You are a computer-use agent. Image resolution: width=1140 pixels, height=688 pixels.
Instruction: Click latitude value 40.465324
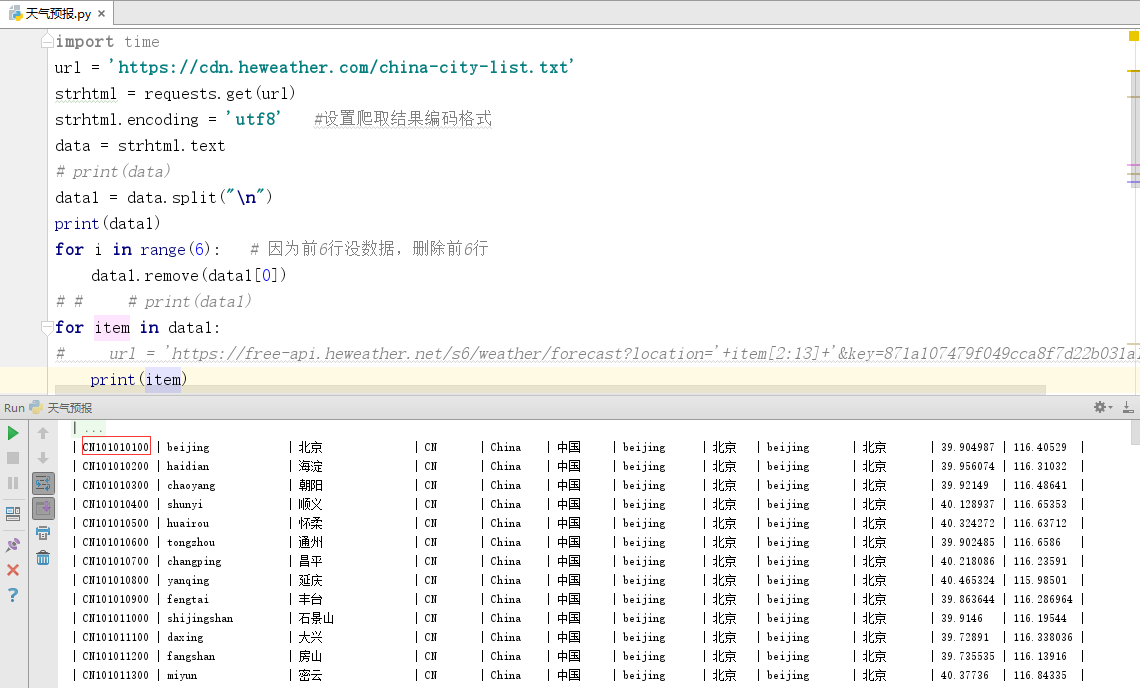pyautogui.click(x=968, y=580)
